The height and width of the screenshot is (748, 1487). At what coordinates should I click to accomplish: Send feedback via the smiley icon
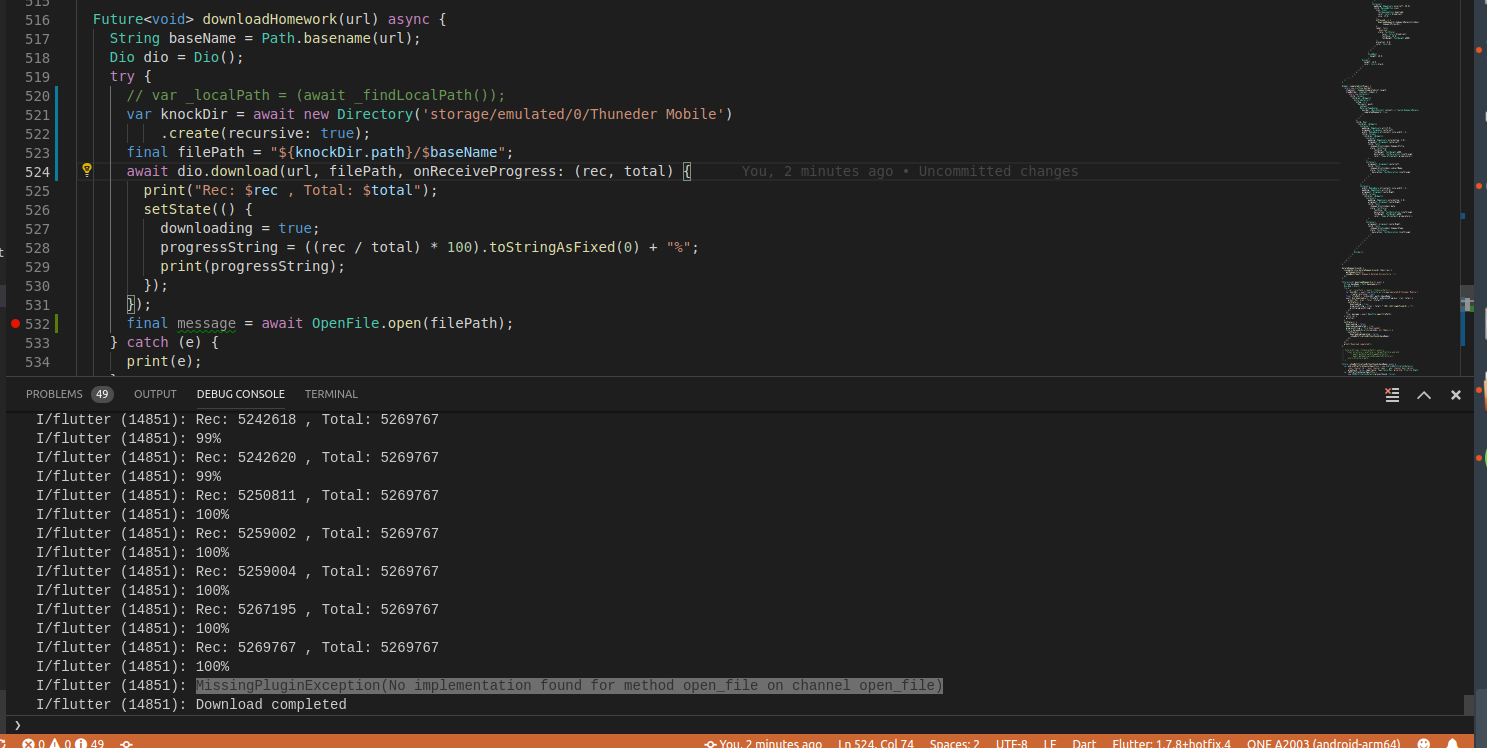tap(1423, 743)
